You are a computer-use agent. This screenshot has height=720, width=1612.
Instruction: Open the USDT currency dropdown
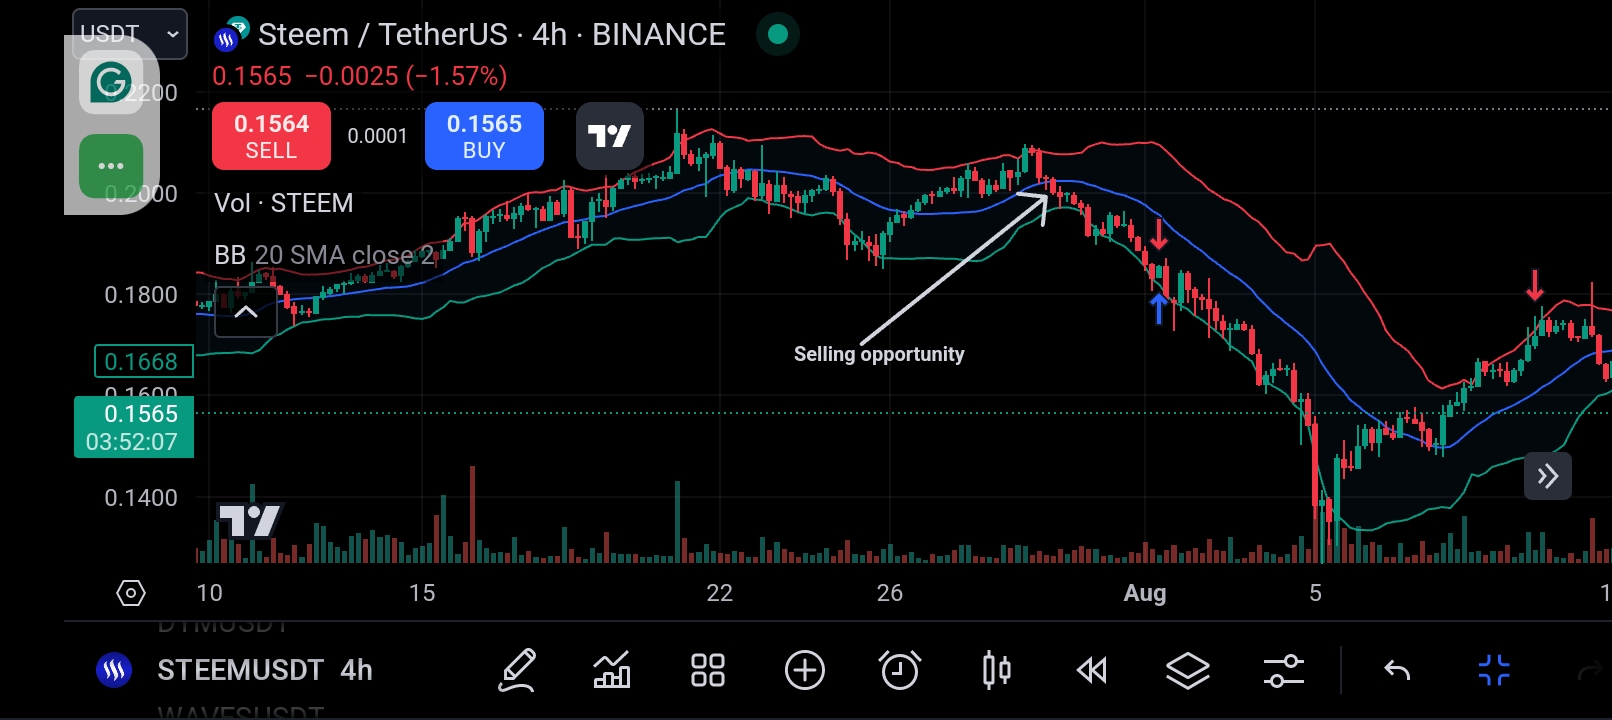(130, 34)
